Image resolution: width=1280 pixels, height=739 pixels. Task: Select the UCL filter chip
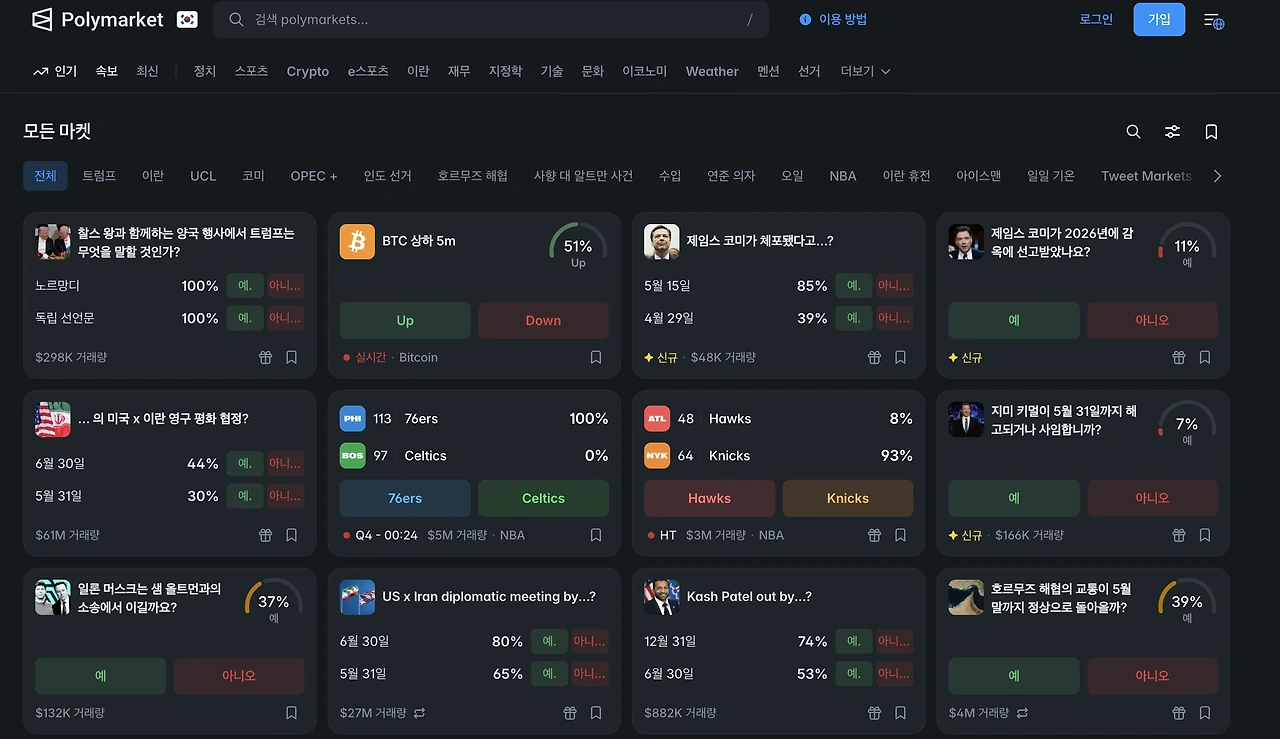pyautogui.click(x=203, y=175)
